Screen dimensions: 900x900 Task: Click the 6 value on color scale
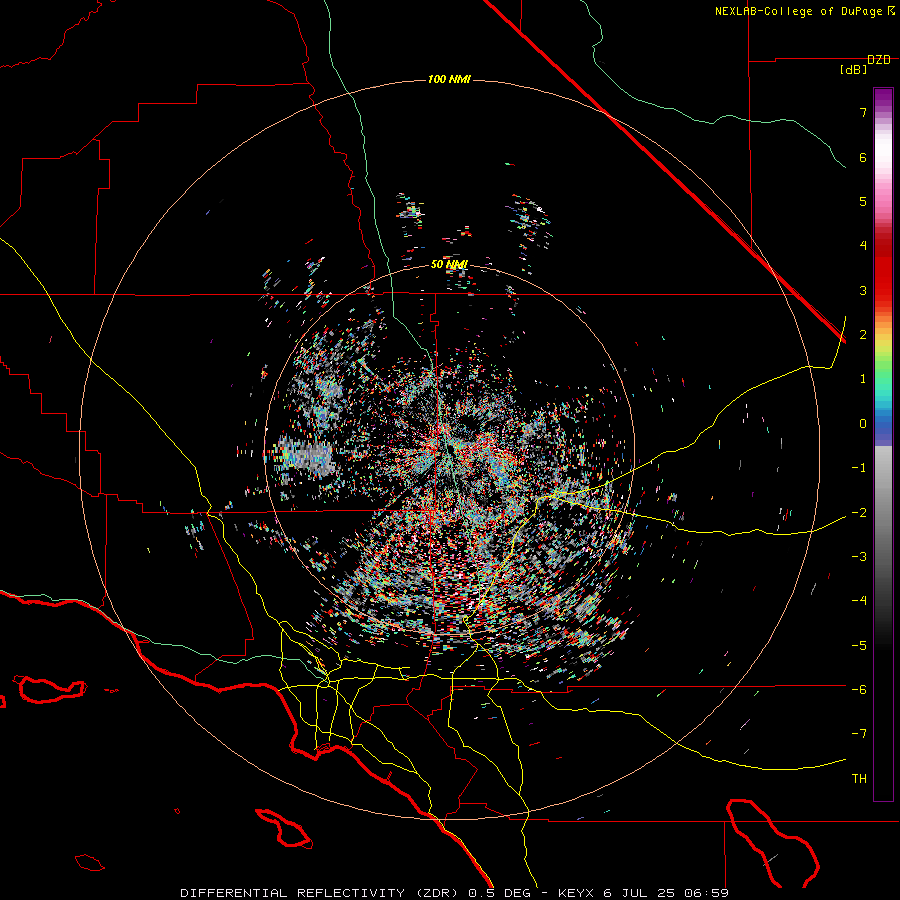(x=863, y=157)
